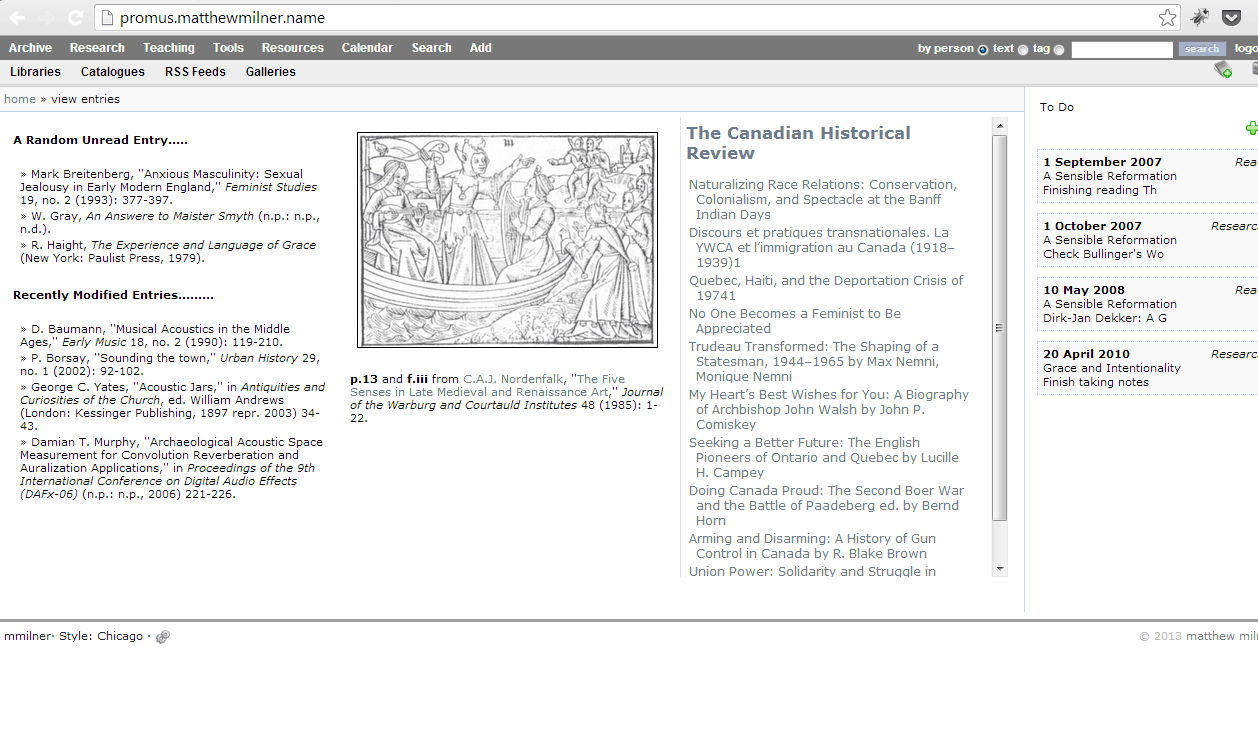Open 'My Heart's Best Wishes for You' link
Image resolution: width=1258 pixels, height=739 pixels.
pos(829,409)
